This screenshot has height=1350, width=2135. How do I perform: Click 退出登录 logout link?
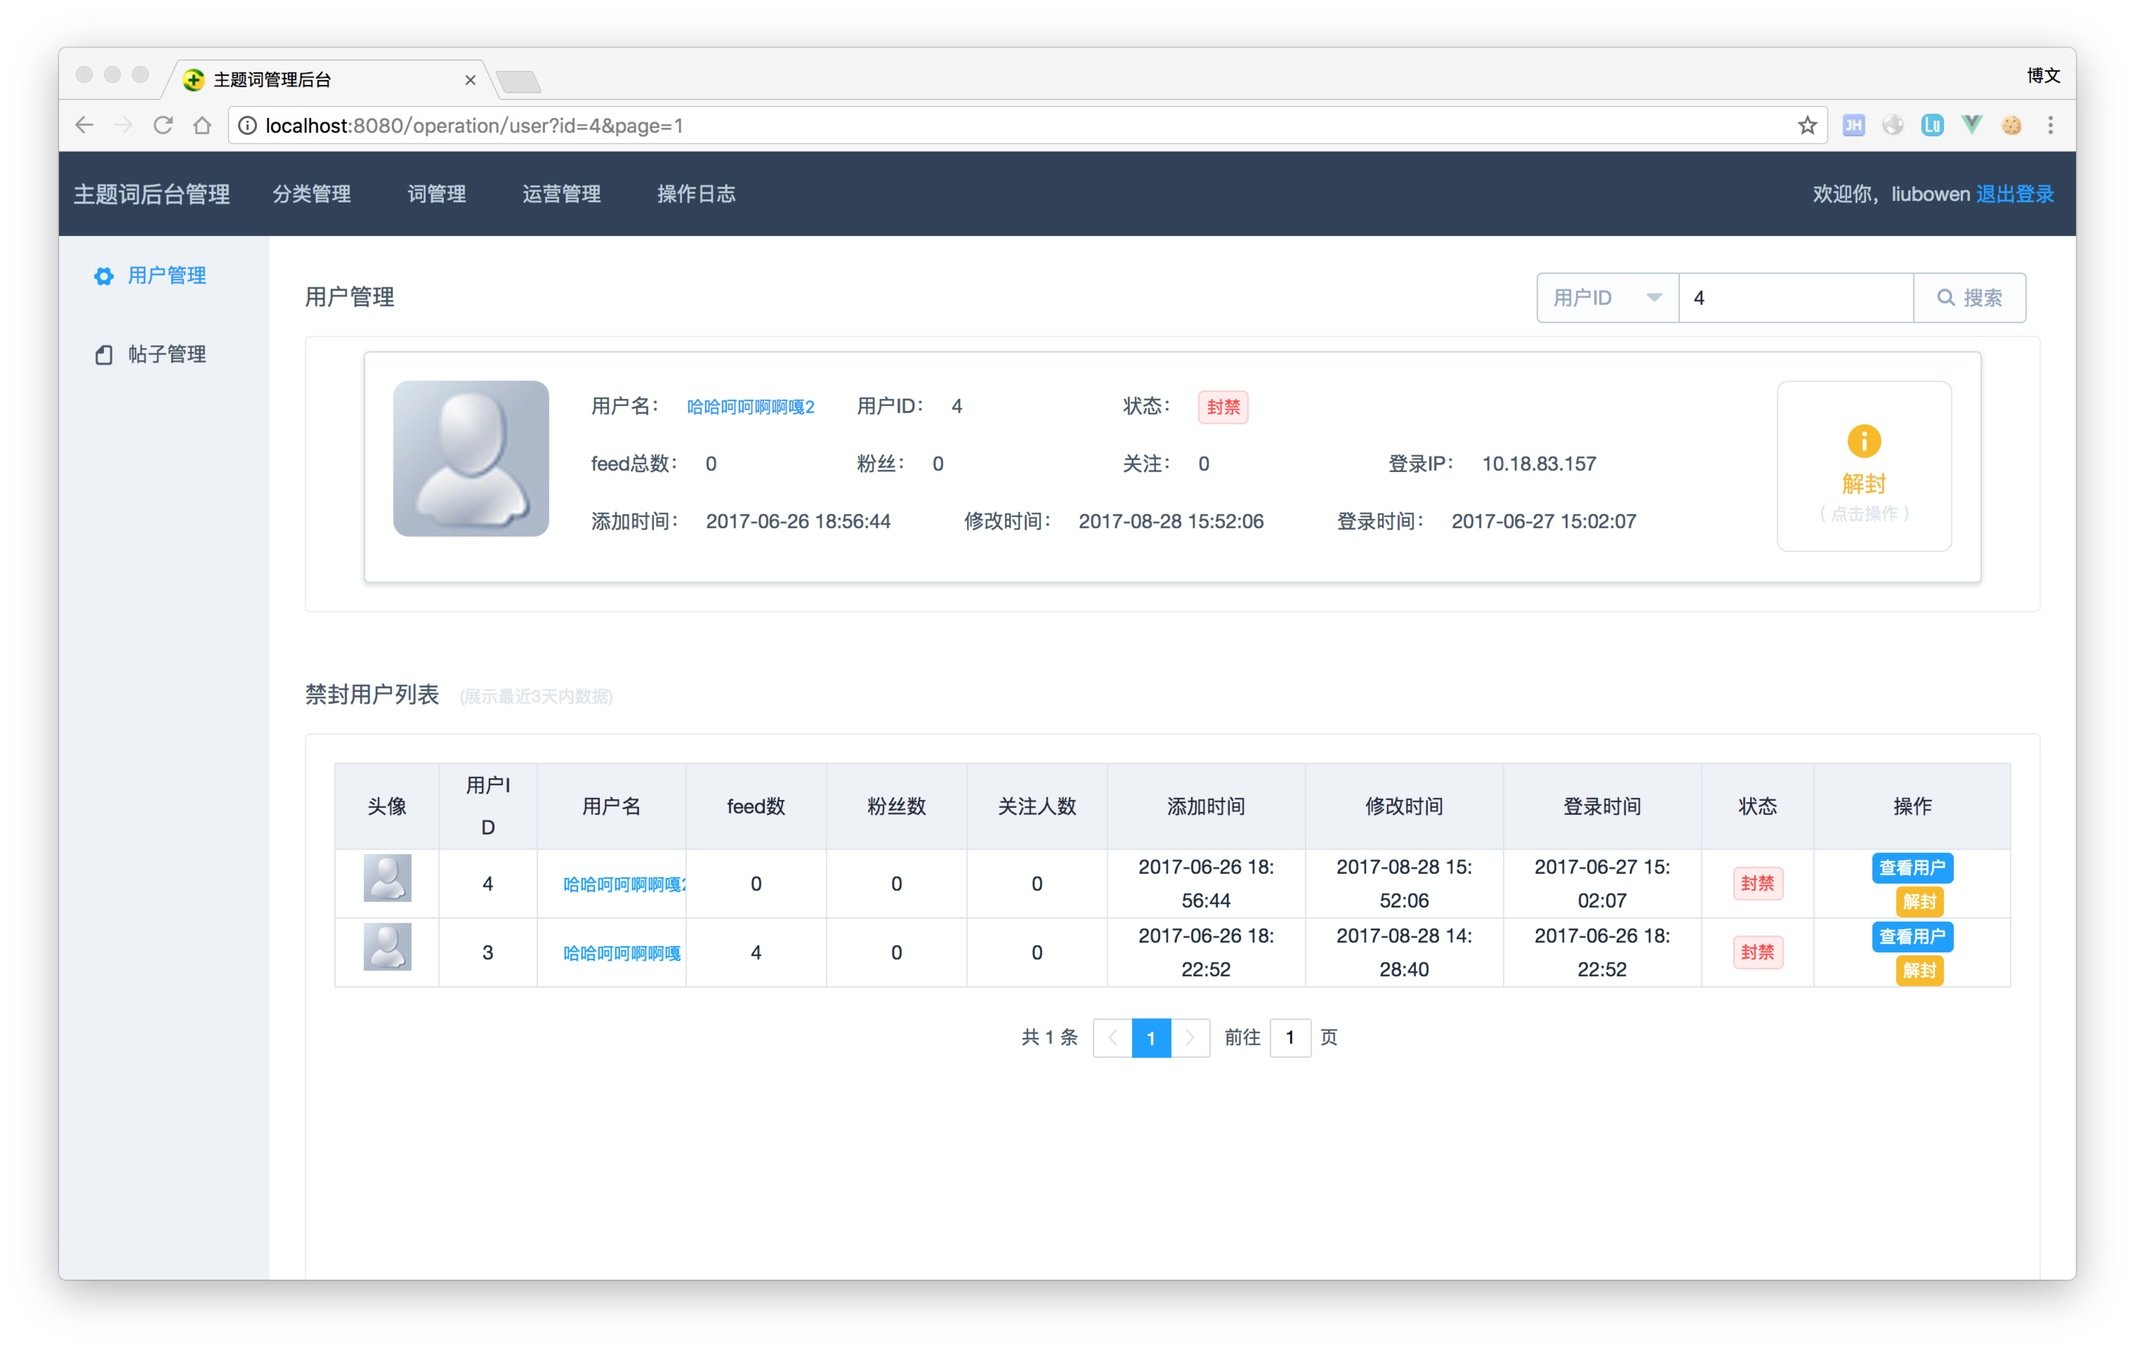[x=2014, y=194]
